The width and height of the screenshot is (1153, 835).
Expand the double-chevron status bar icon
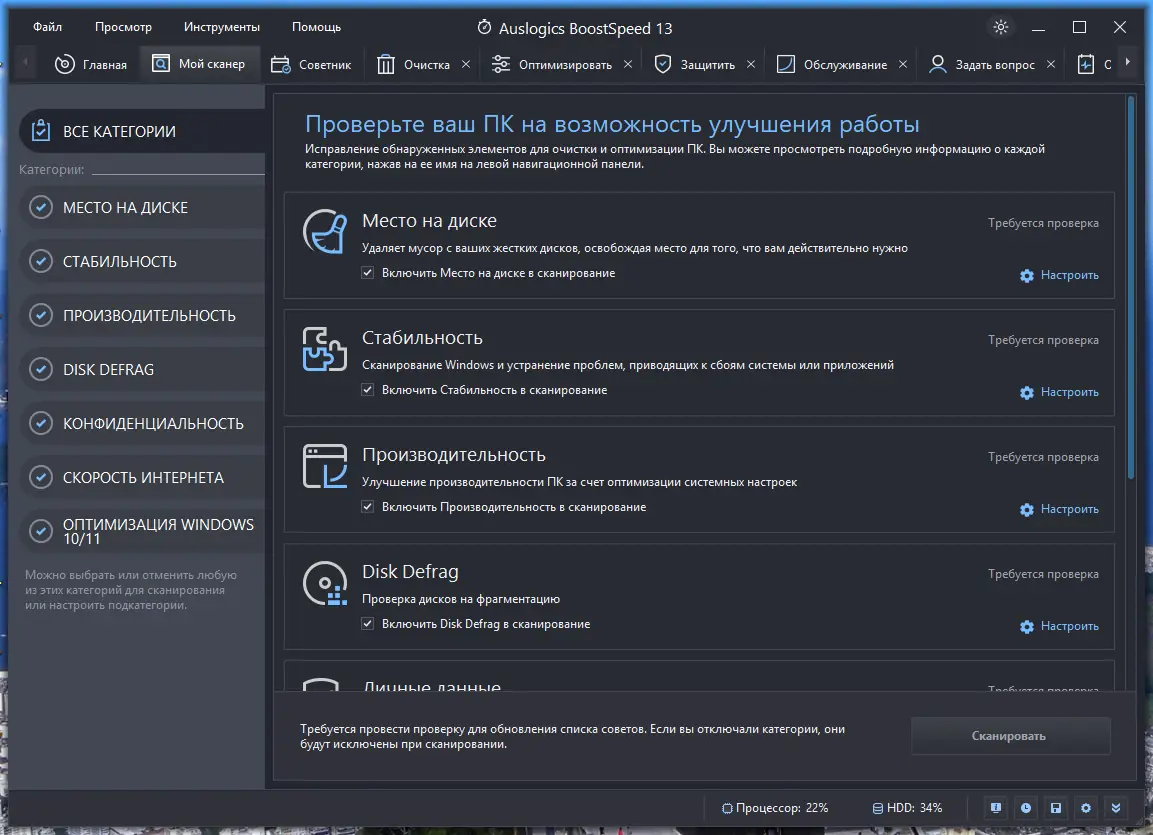tap(1115, 808)
